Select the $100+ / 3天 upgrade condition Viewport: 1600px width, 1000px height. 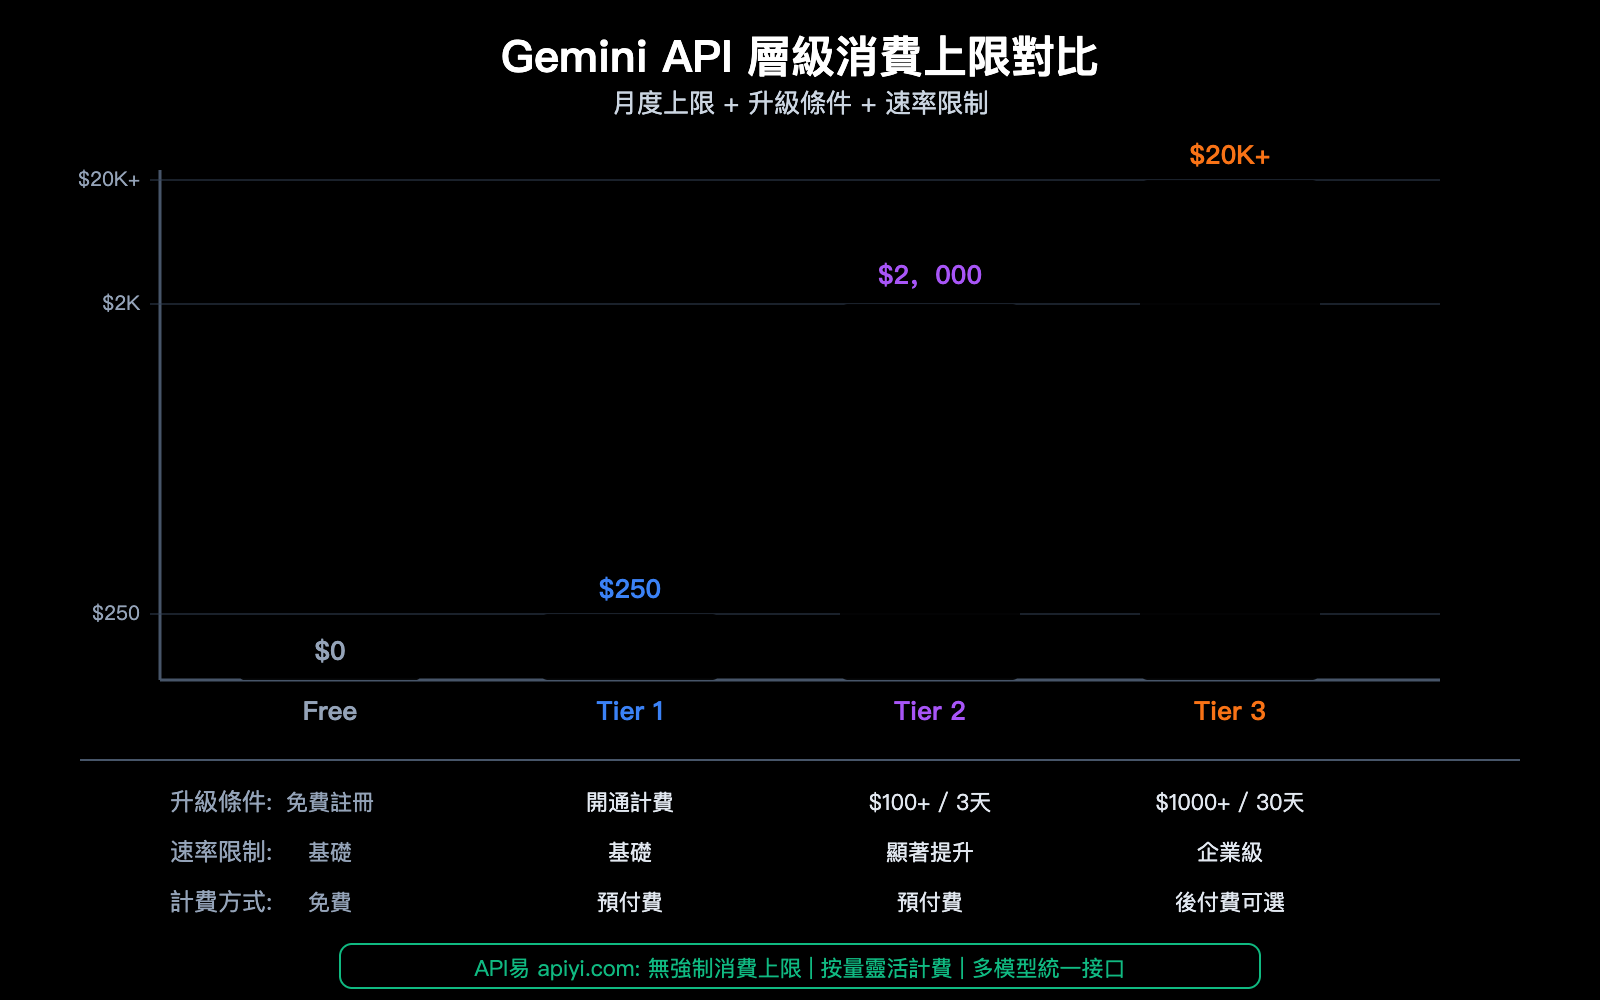click(929, 802)
